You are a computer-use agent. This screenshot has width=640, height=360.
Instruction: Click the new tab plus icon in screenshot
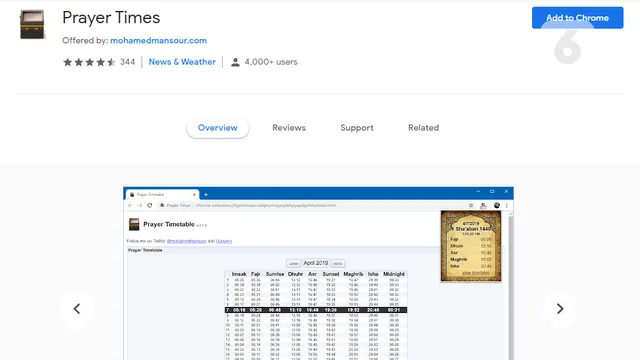pos(206,195)
